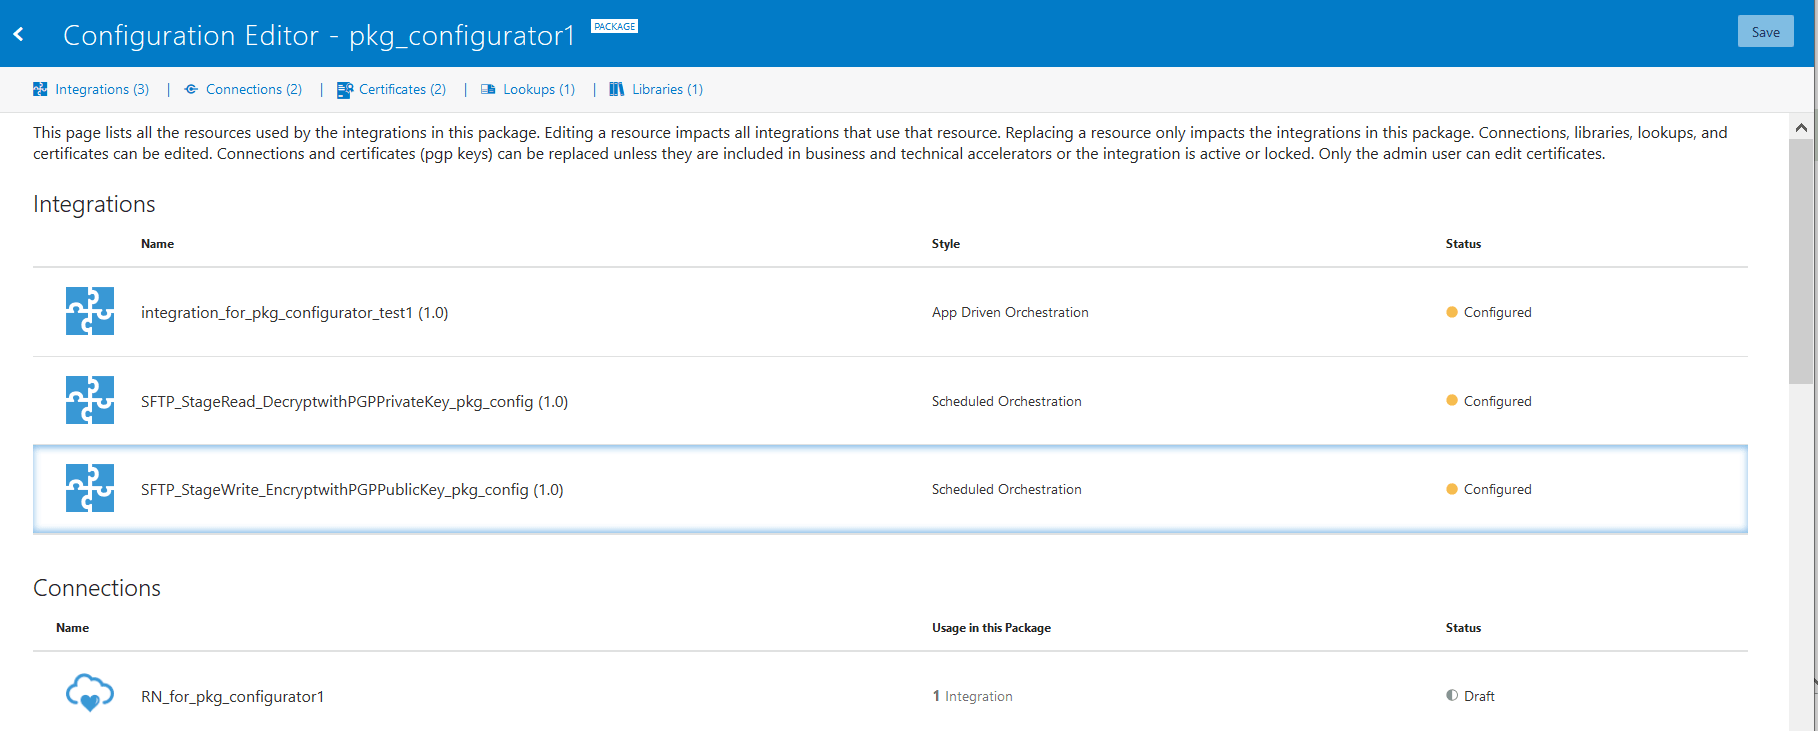
Task: Click RN_for_pkg_configurator1 connection name
Action: 232,697
